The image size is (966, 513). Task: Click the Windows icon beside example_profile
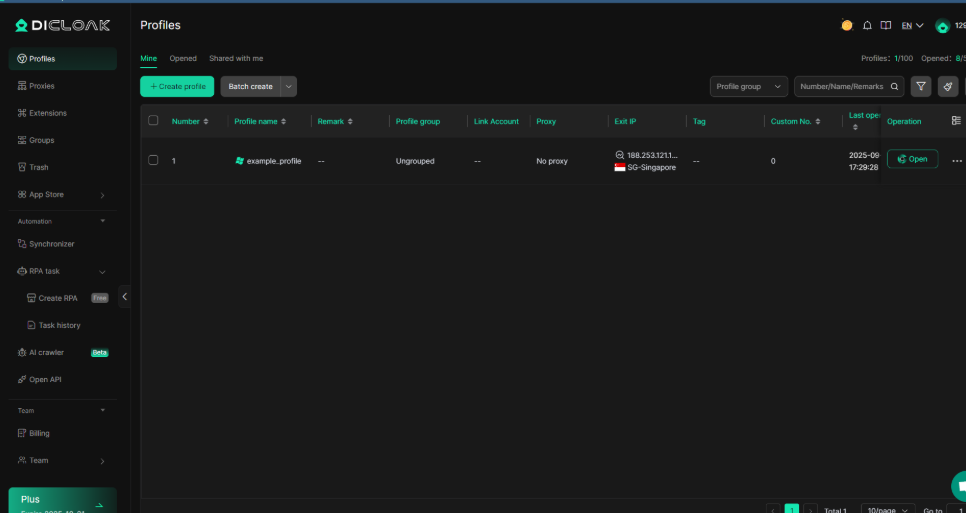[x=240, y=161]
